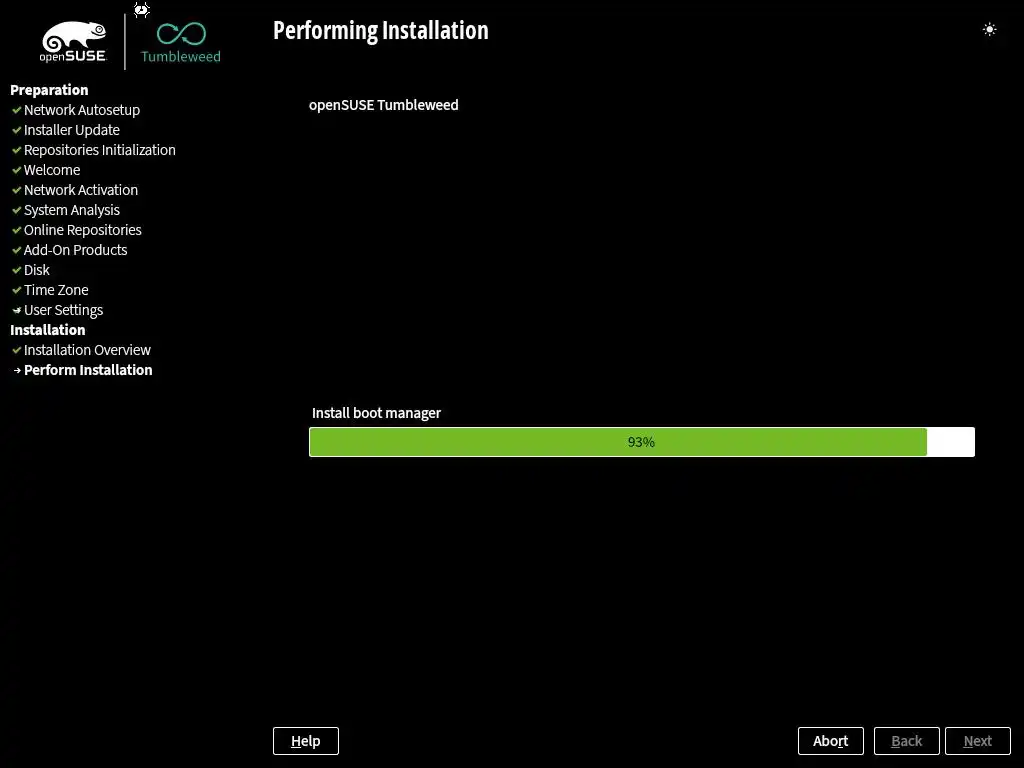1024x768 pixels.
Task: Abort the installation
Action: (831, 741)
